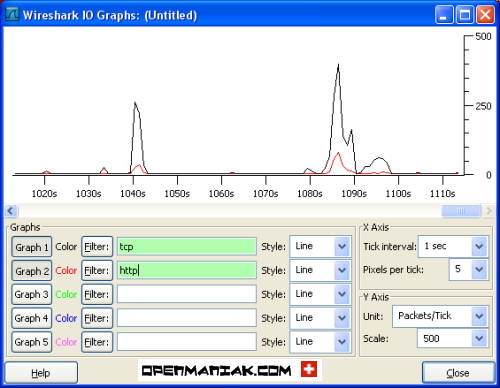500x388 pixels.
Task: Click the 1110s x-axis label
Action: tap(443, 194)
